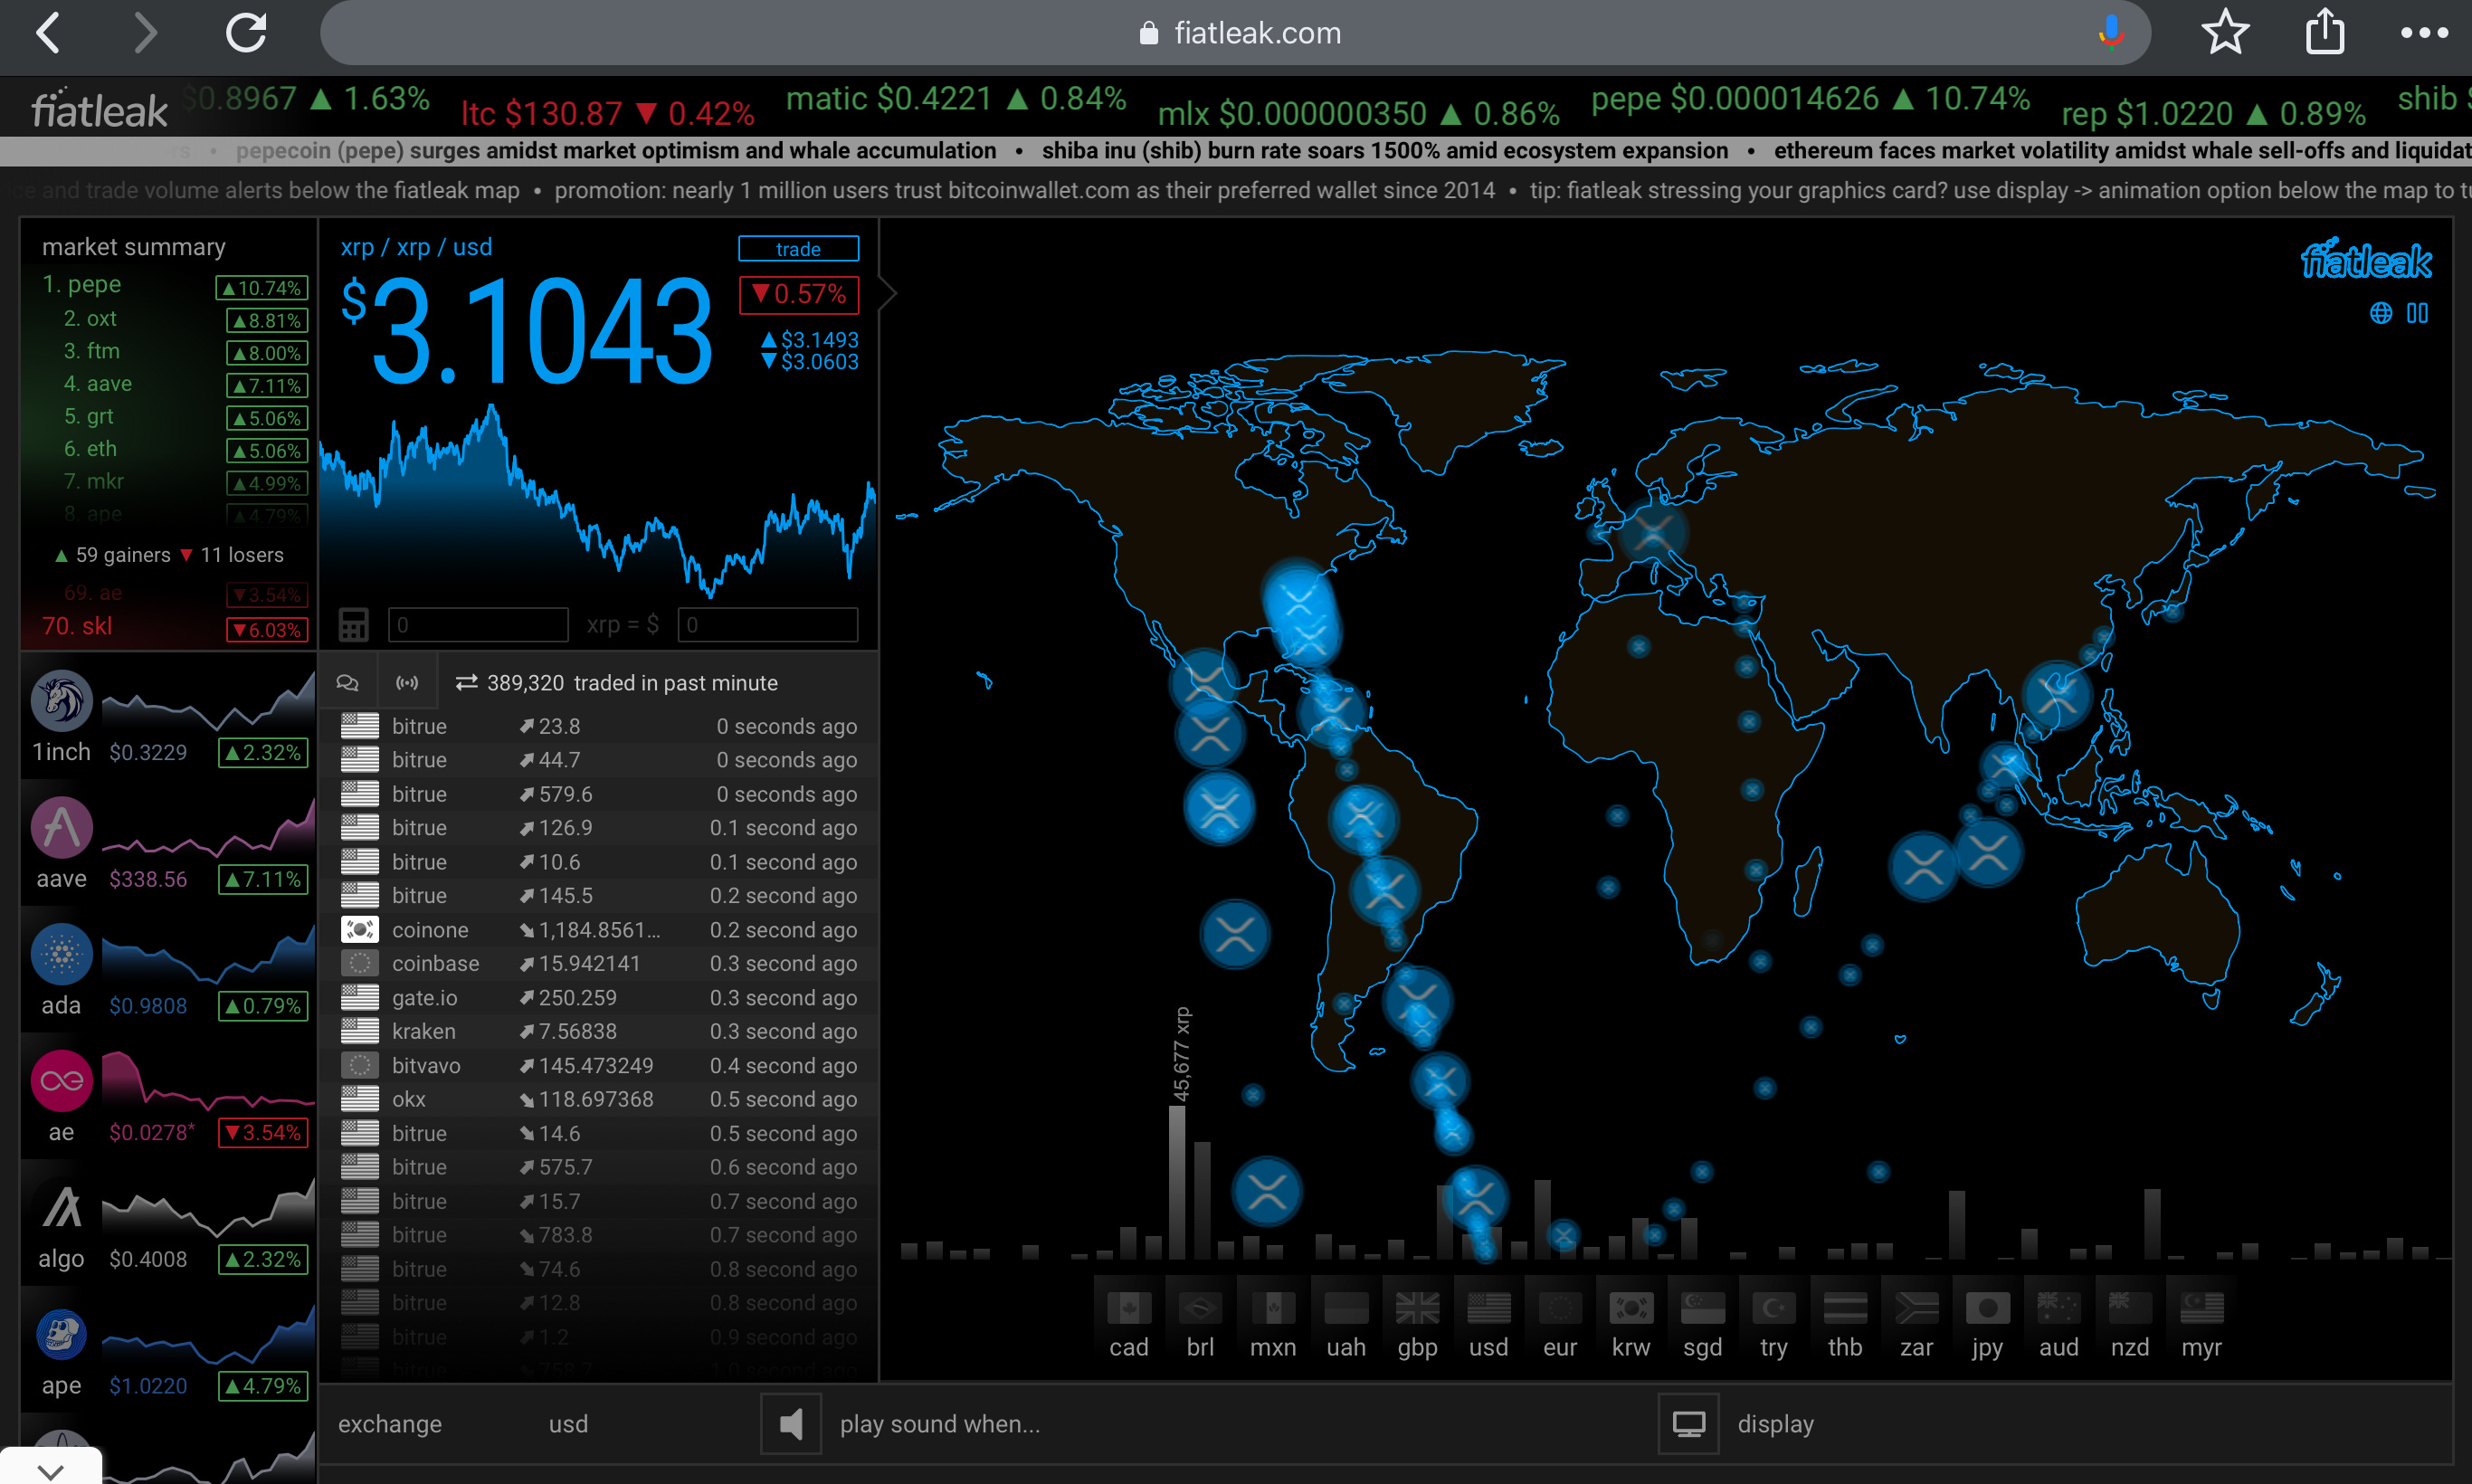This screenshot has width=2472, height=1484.
Task: Click the coinone 1,184.8561 trade row
Action: (x=599, y=930)
